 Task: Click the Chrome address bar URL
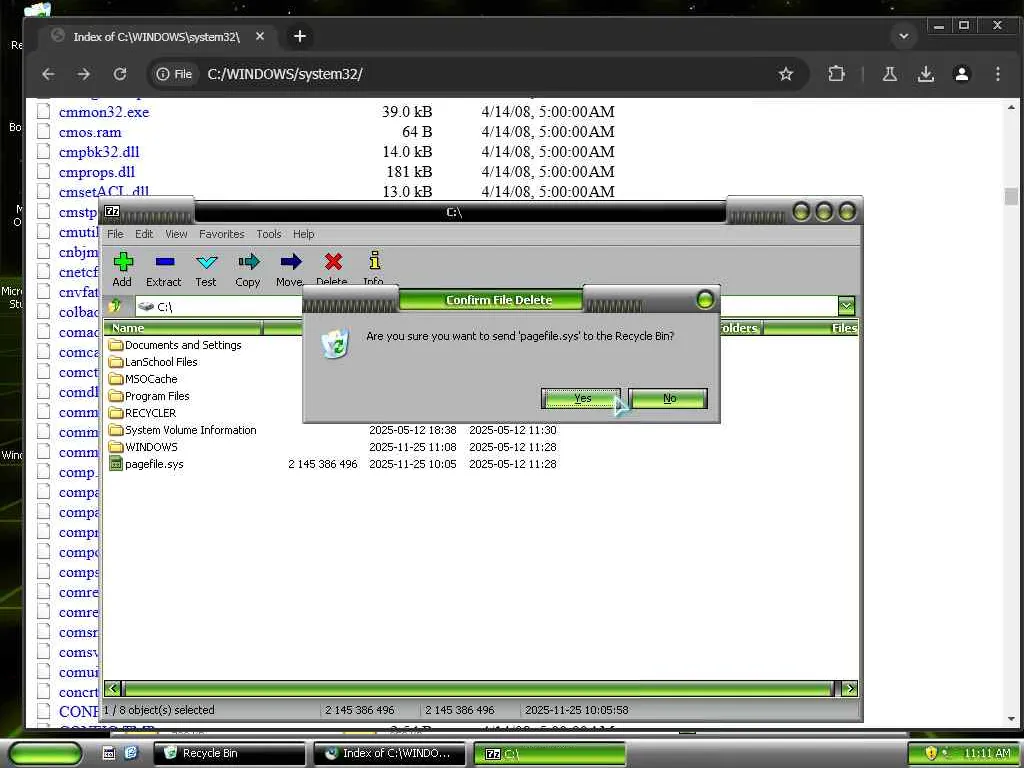tap(285, 74)
